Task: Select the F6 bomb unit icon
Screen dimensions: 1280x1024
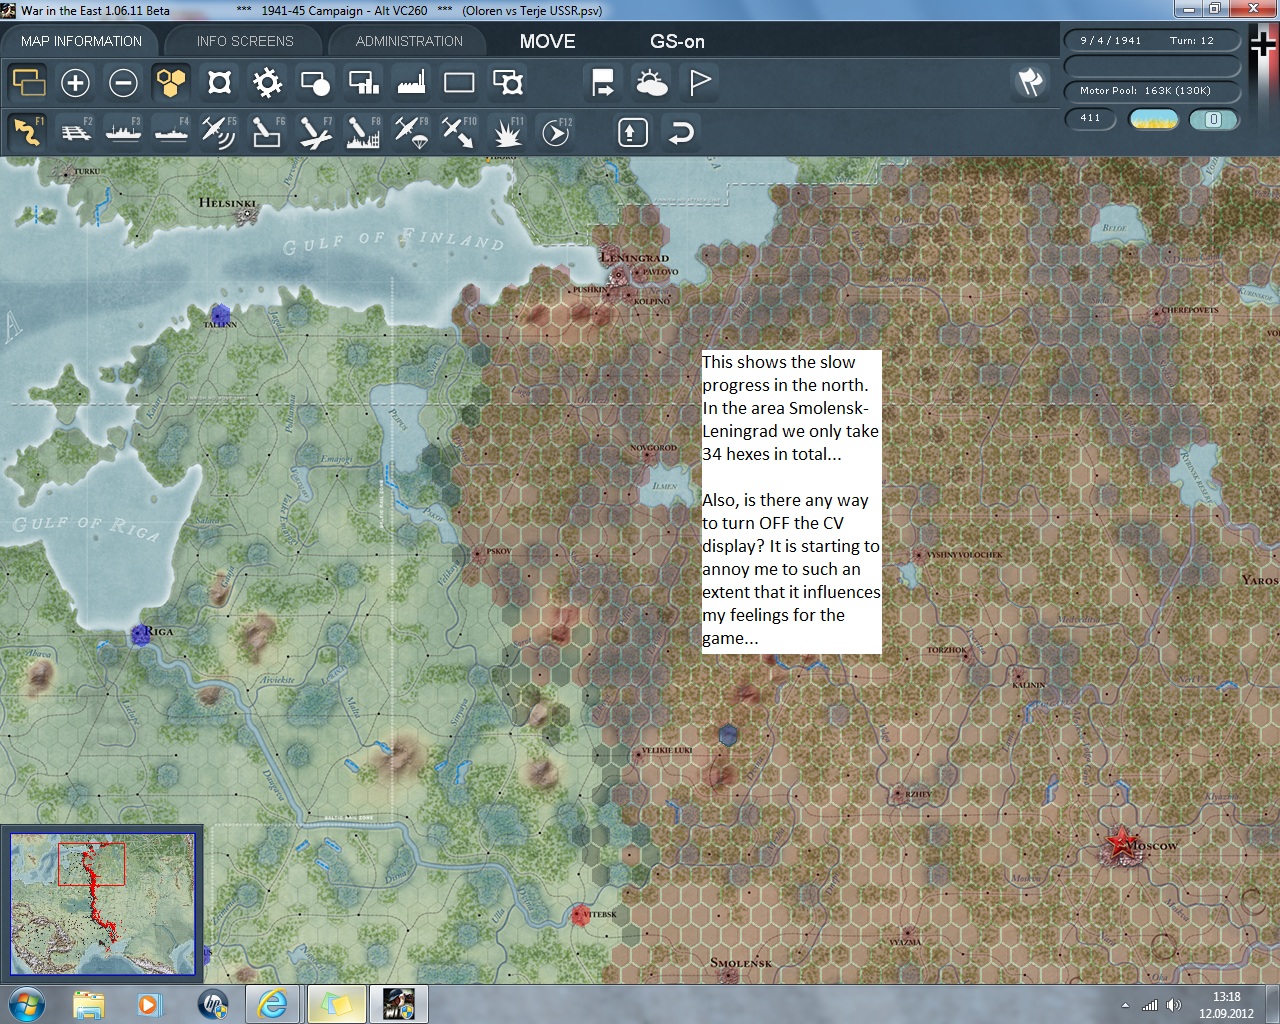Action: [x=267, y=132]
